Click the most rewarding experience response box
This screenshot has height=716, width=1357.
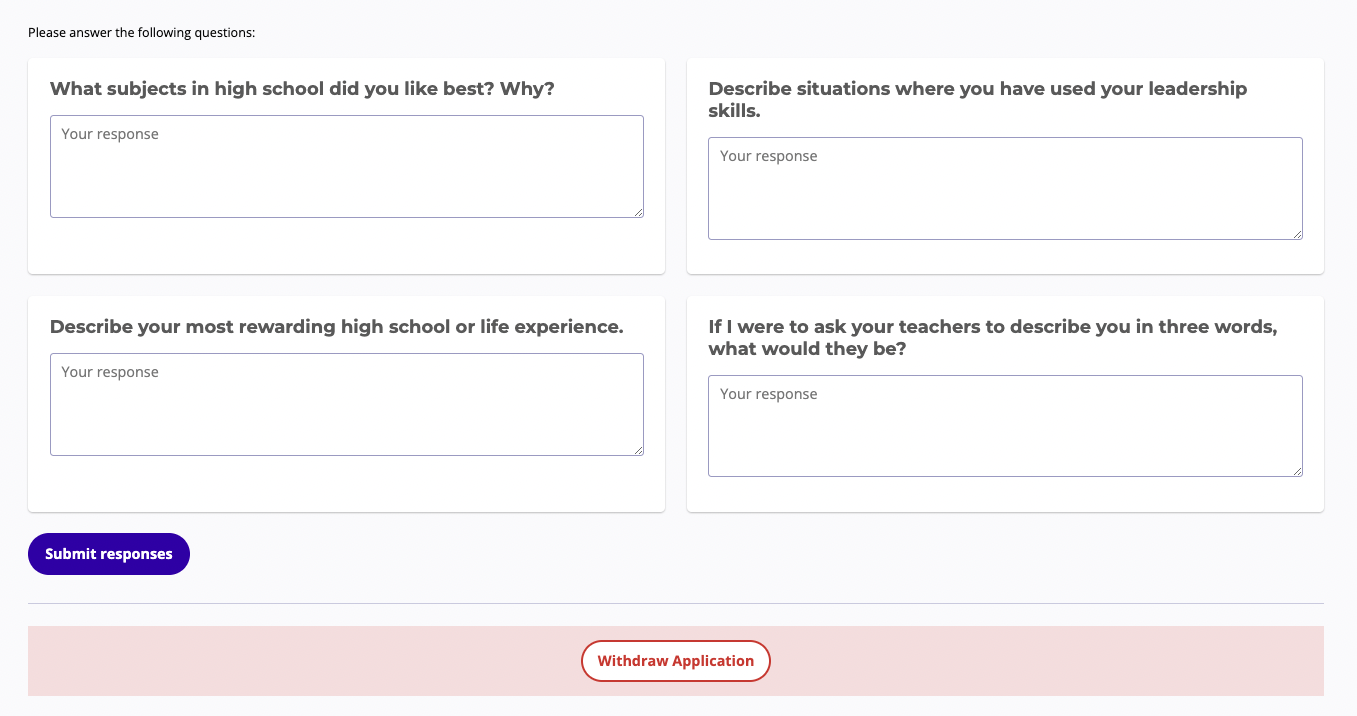346,404
